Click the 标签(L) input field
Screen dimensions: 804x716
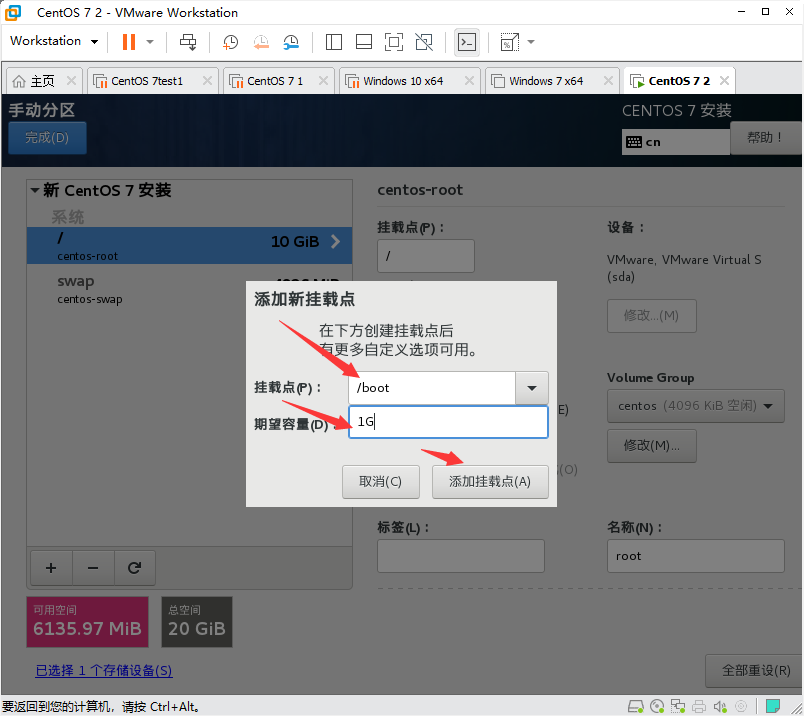(x=460, y=555)
